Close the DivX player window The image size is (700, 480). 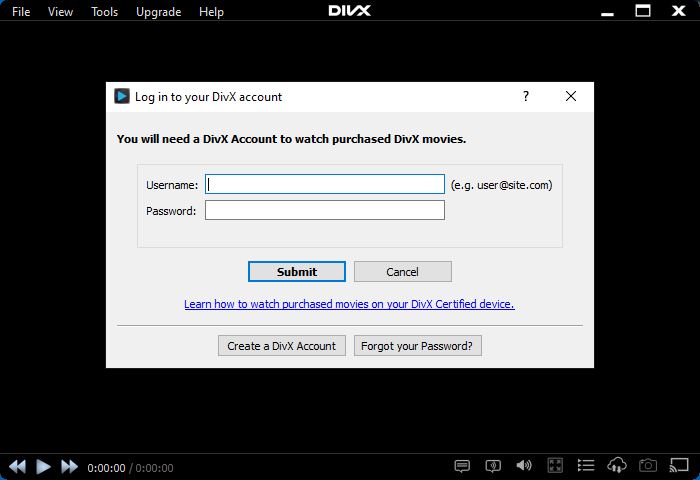[679, 11]
